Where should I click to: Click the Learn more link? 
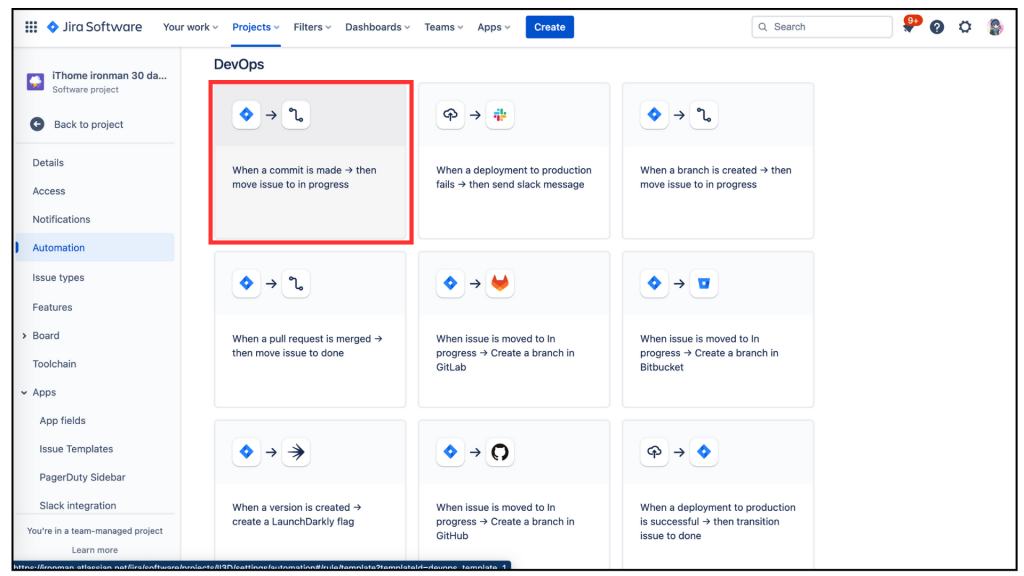click(x=95, y=550)
